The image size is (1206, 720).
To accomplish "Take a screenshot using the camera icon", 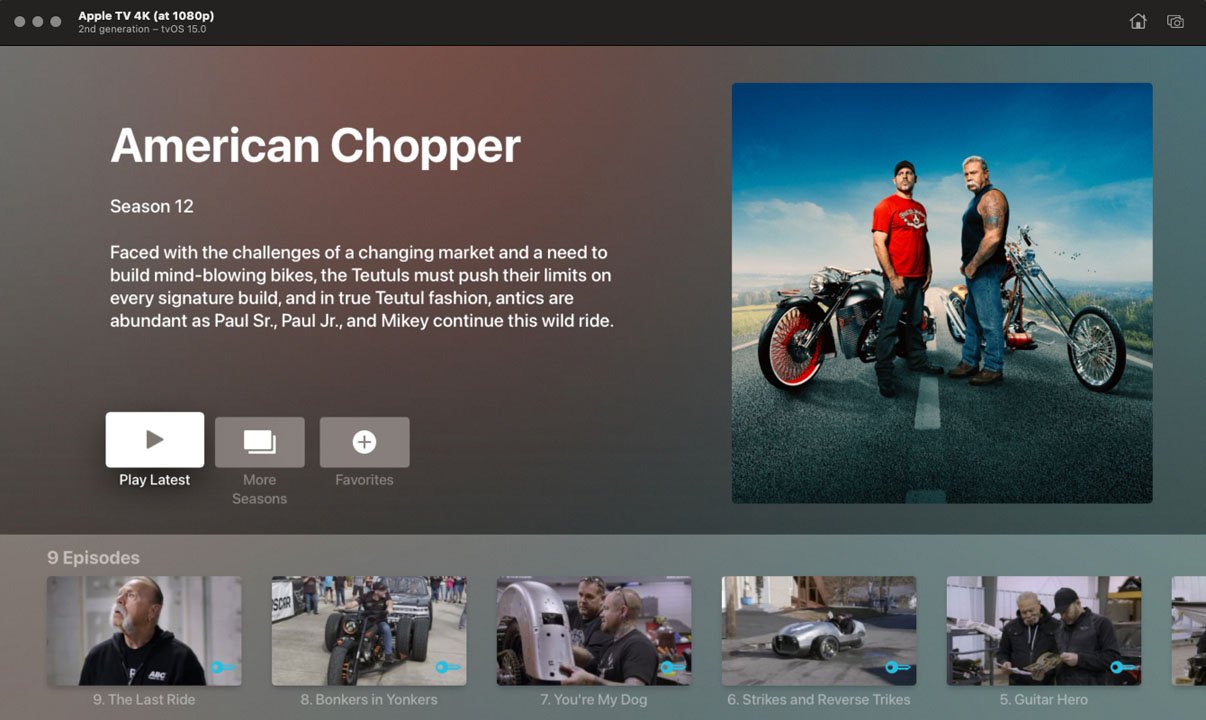I will (x=1175, y=20).
